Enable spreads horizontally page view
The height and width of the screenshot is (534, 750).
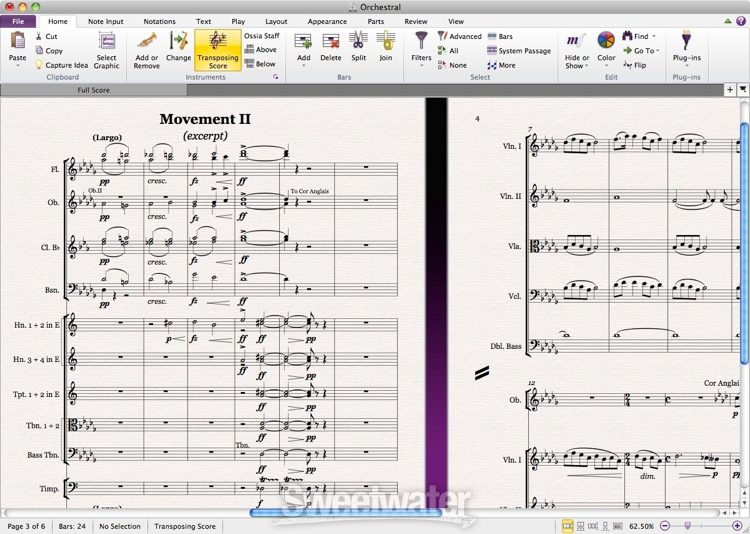(x=567, y=526)
